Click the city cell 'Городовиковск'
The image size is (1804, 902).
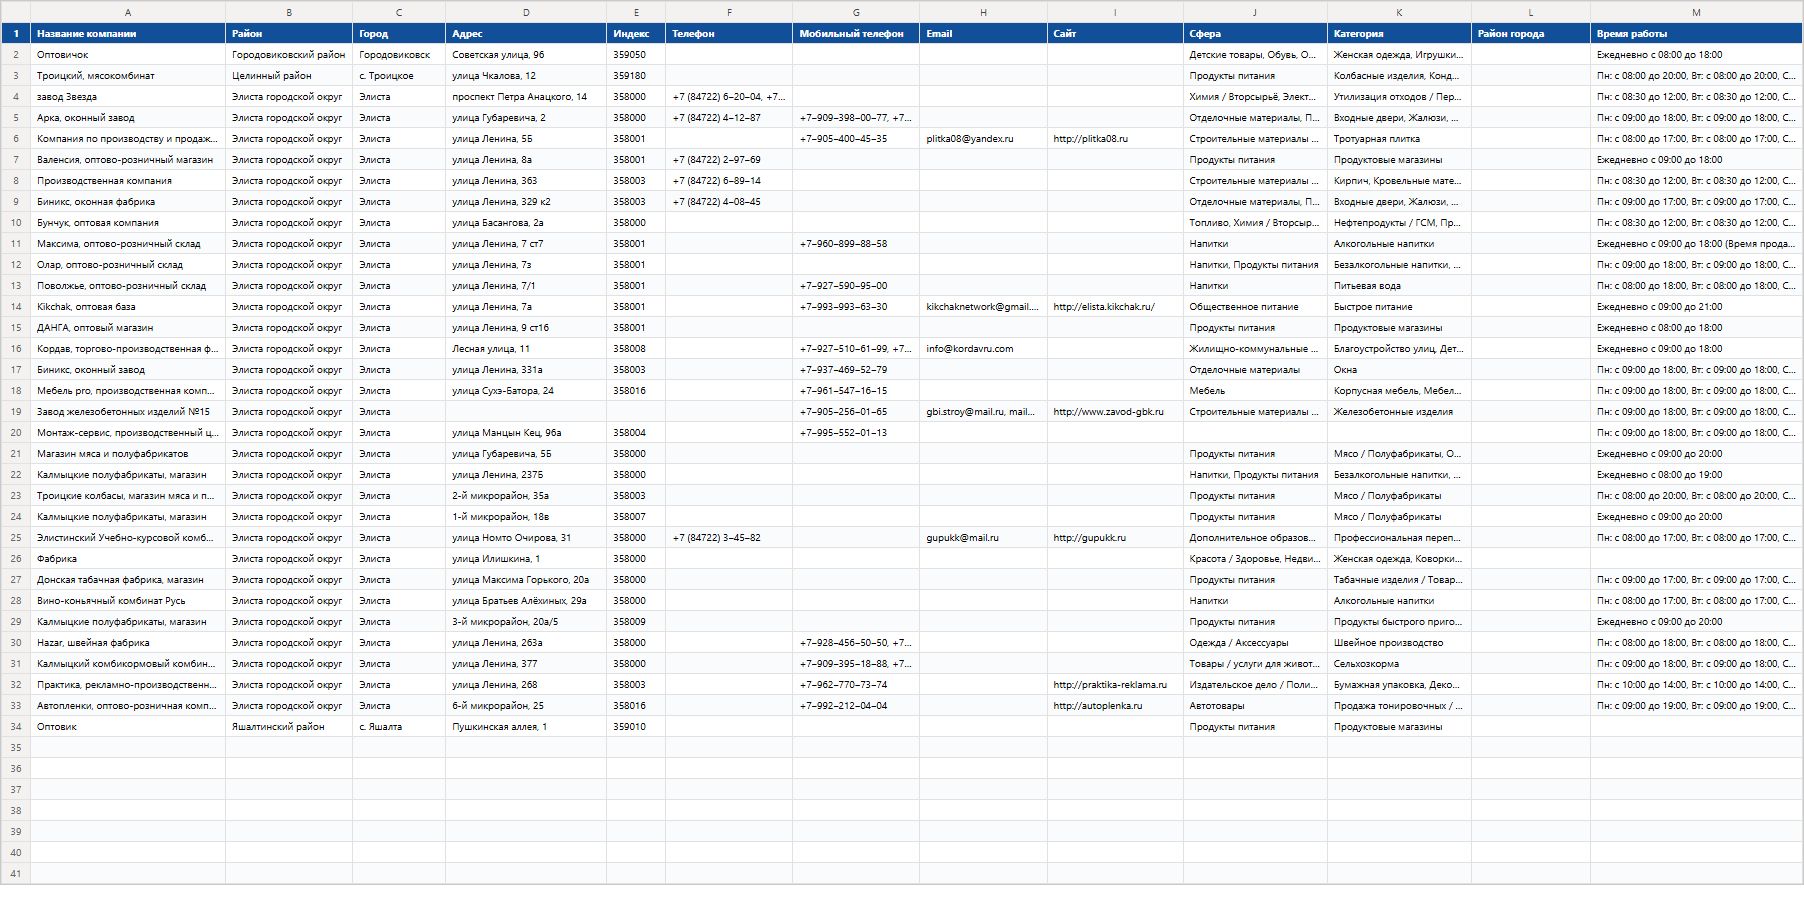point(399,55)
